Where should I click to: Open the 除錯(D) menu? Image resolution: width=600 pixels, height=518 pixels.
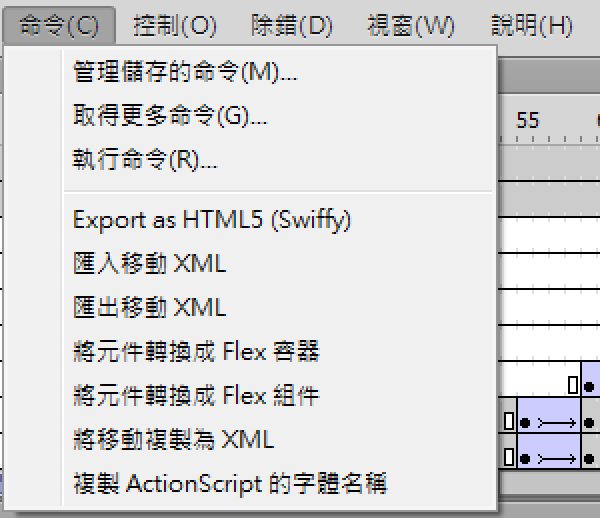tap(292, 25)
